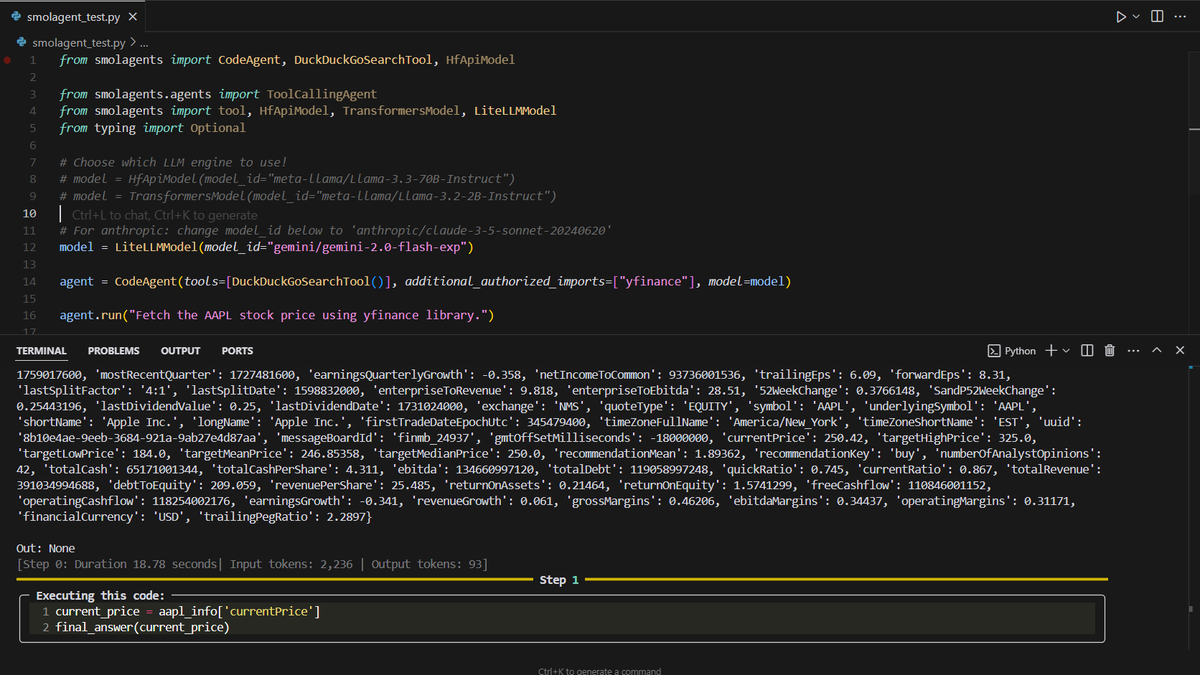Switch to PORTS panel tab

(x=237, y=351)
